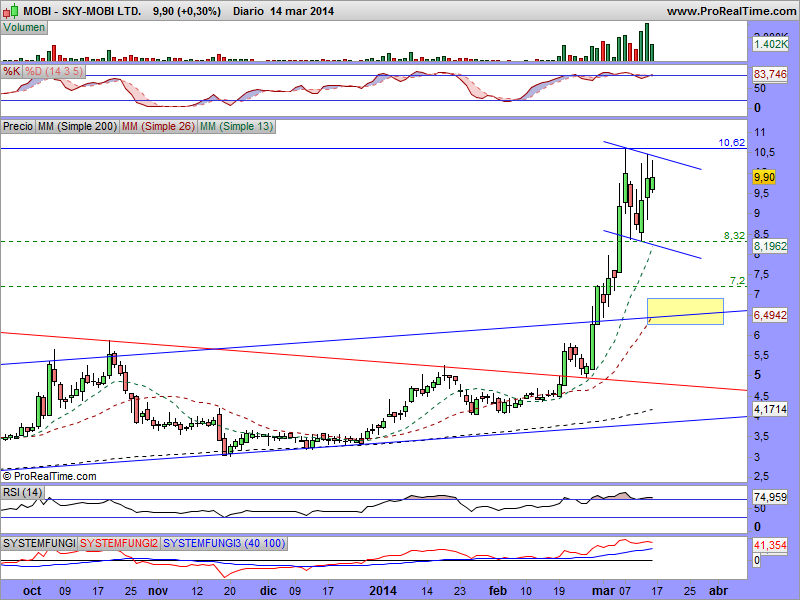Select the Precio panel label
This screenshot has height=600, width=800.
(18, 126)
